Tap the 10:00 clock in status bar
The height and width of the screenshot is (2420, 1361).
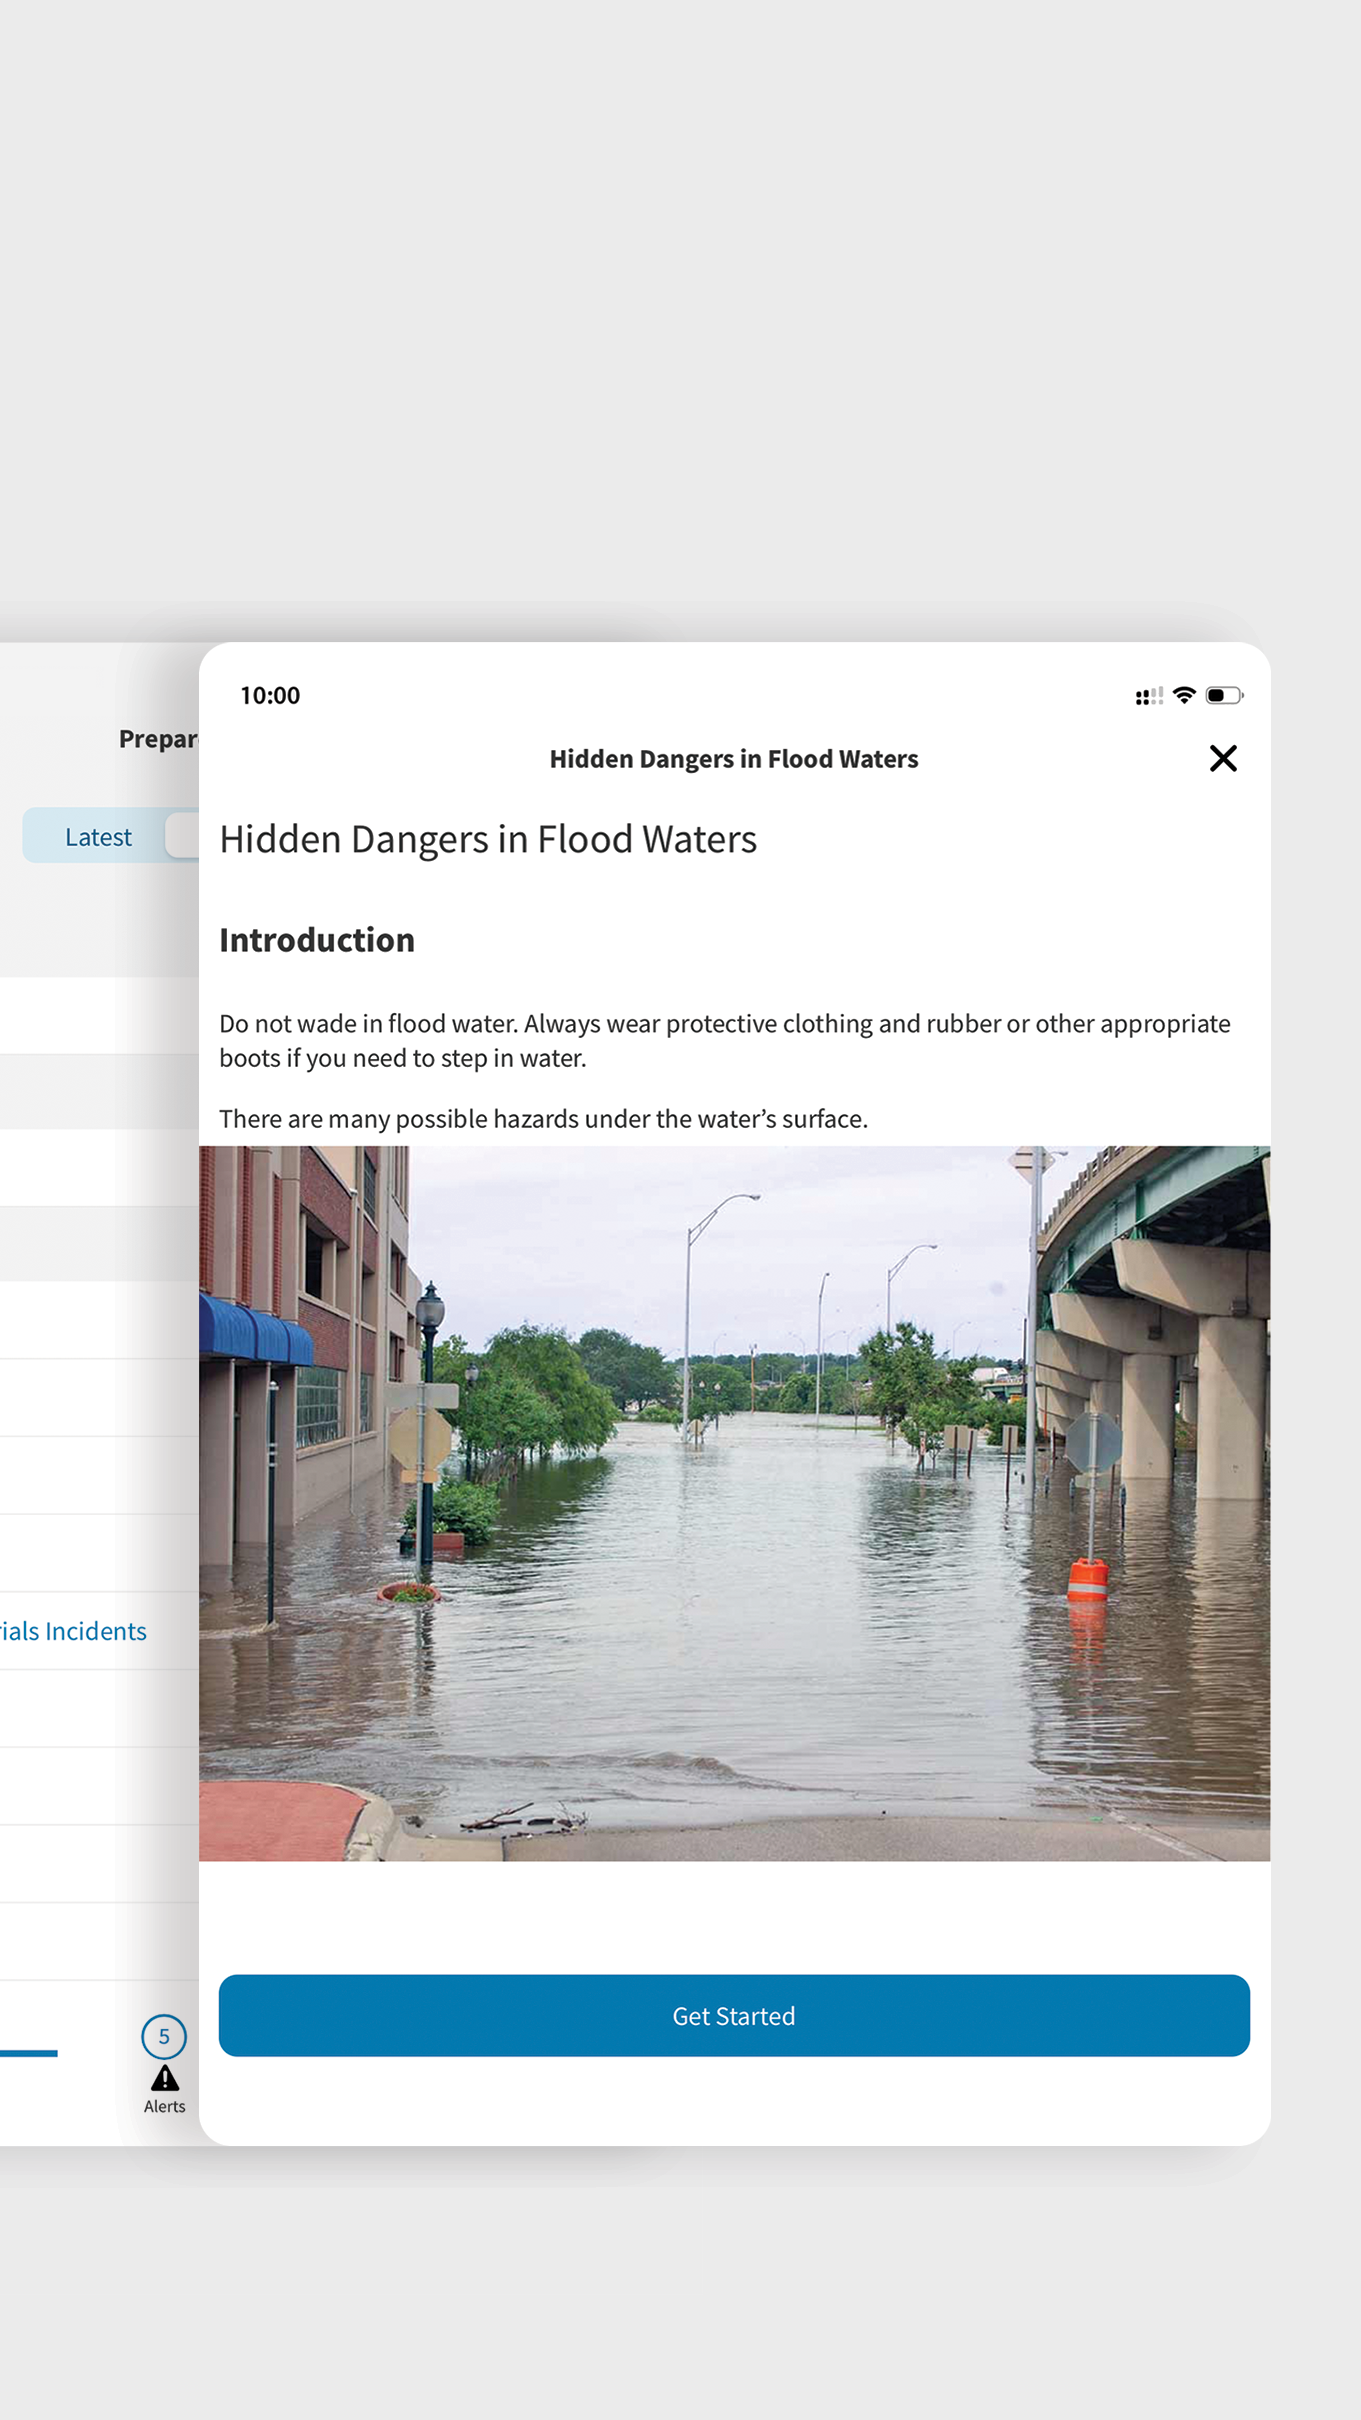click(x=270, y=695)
